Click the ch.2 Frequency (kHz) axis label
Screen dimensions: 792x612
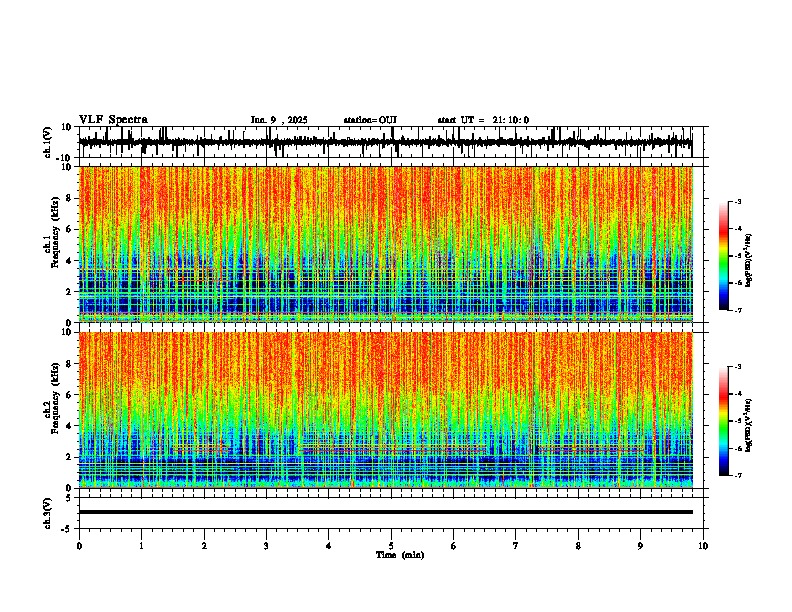(x=54, y=398)
